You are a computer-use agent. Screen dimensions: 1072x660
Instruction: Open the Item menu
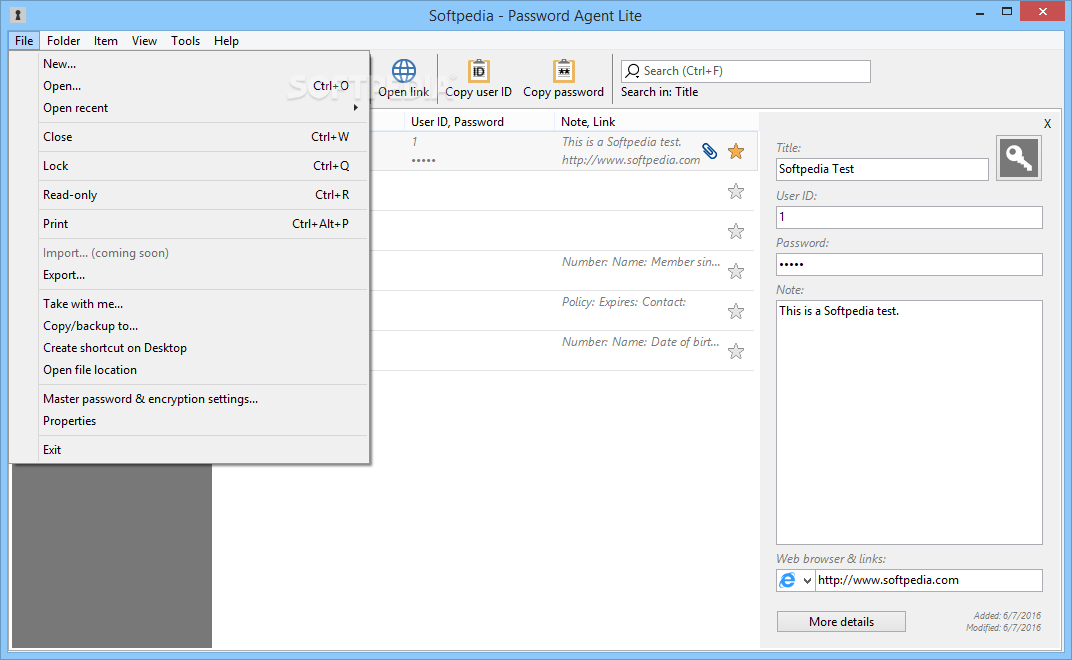(106, 40)
